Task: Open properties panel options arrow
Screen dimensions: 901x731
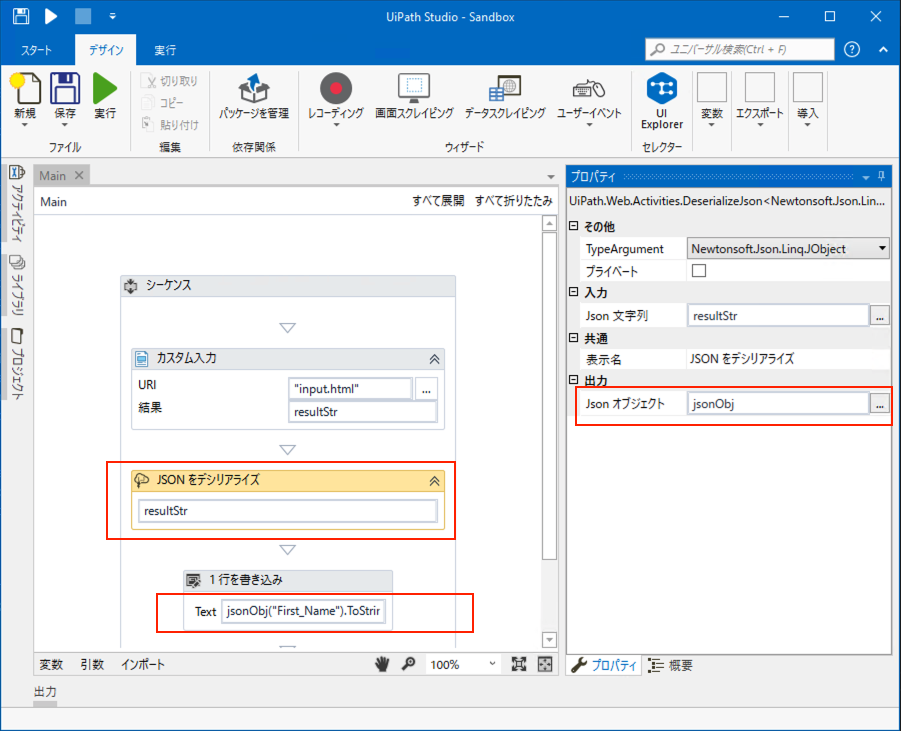Action: tap(866, 178)
